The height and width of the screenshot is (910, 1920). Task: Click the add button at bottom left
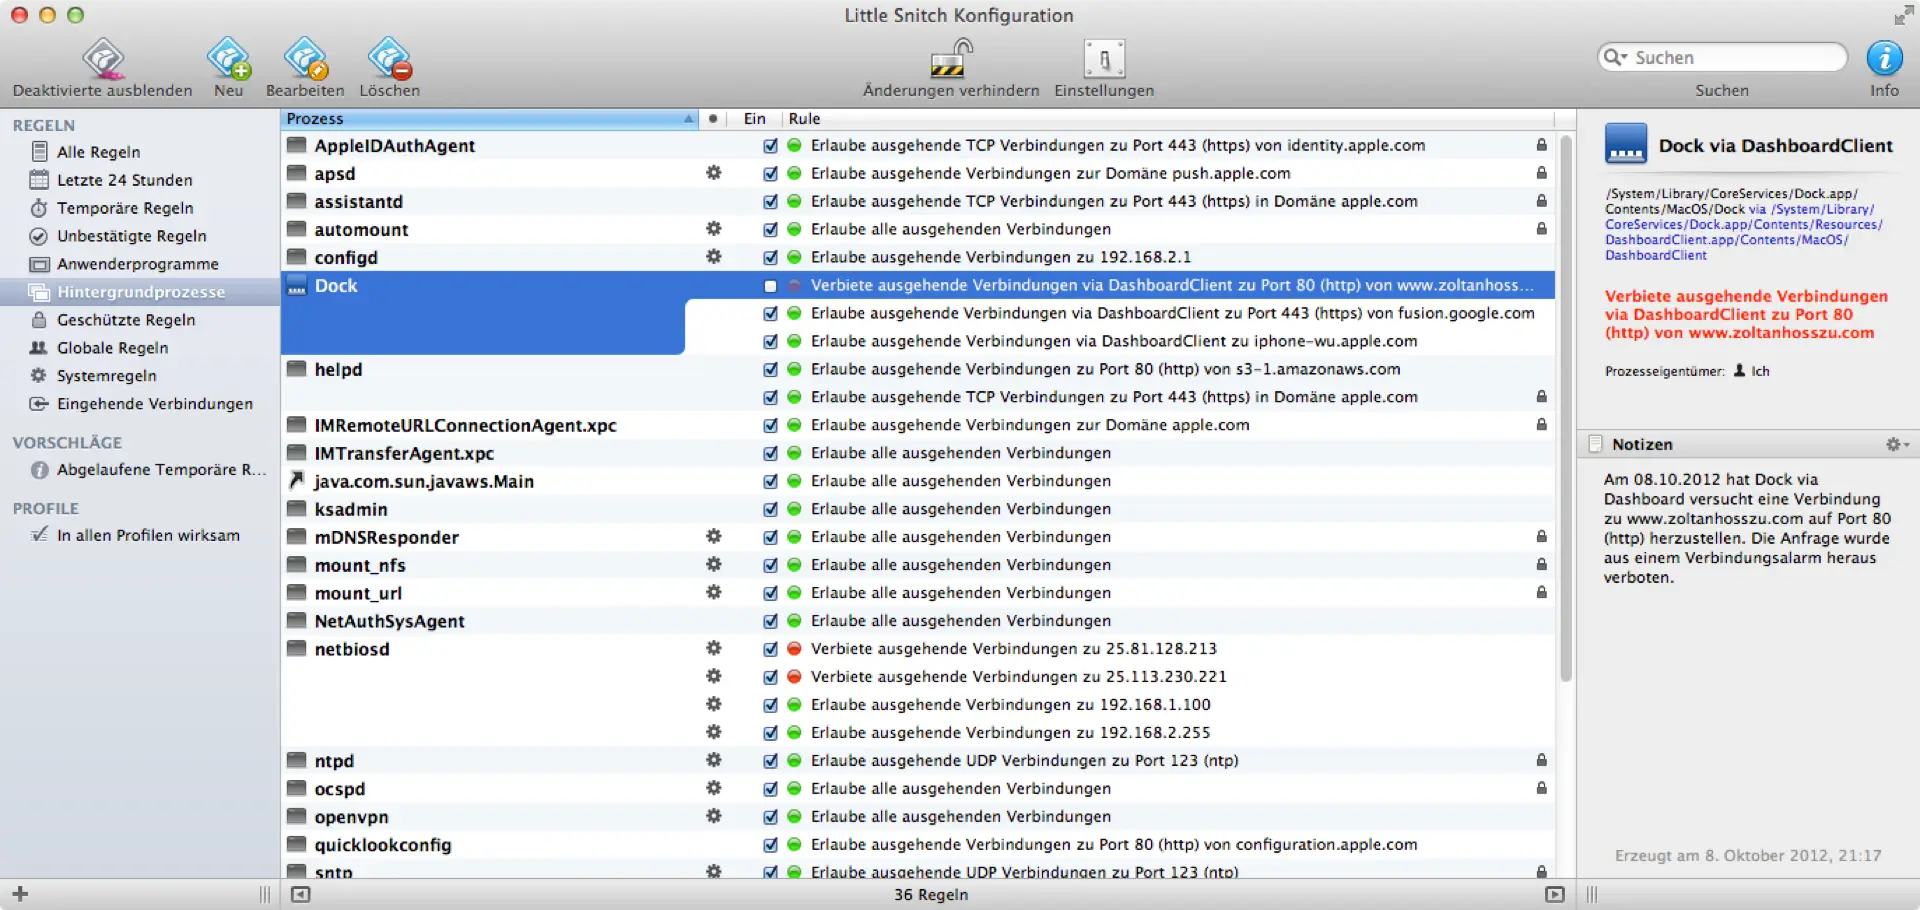click(20, 894)
